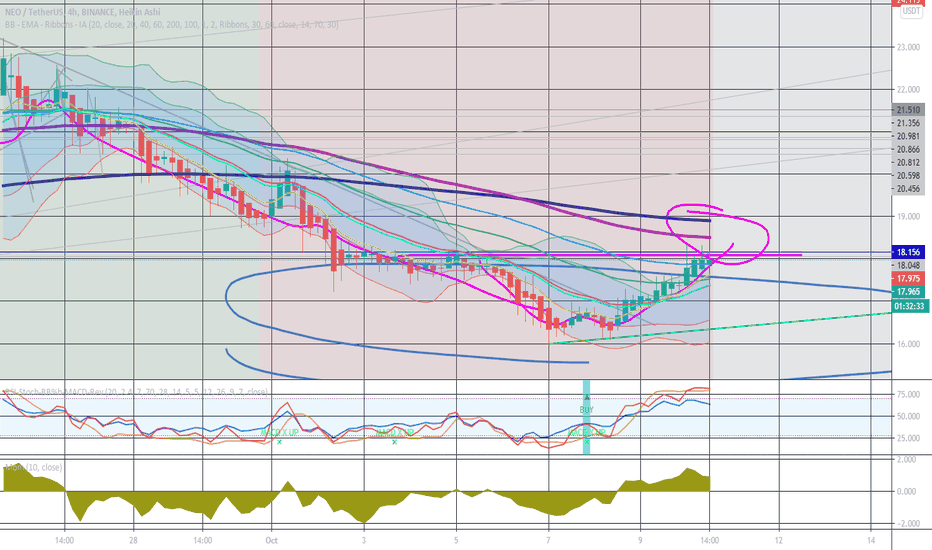Viewport: 932px width, 550px height.
Task: Open the RSI-Stoch-BB%b-MACD-Rev indicator legend
Action: (x=136, y=392)
